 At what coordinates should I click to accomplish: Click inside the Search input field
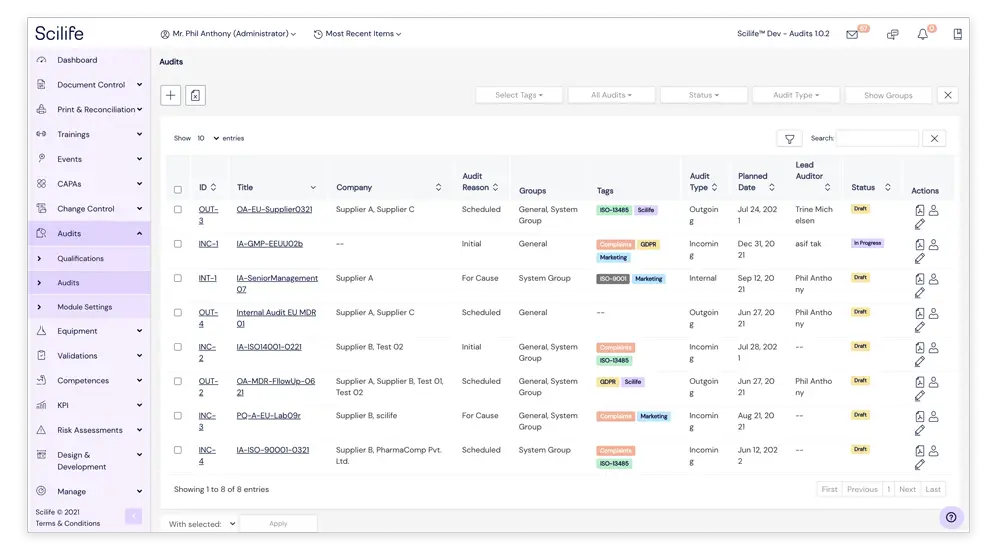click(x=878, y=138)
